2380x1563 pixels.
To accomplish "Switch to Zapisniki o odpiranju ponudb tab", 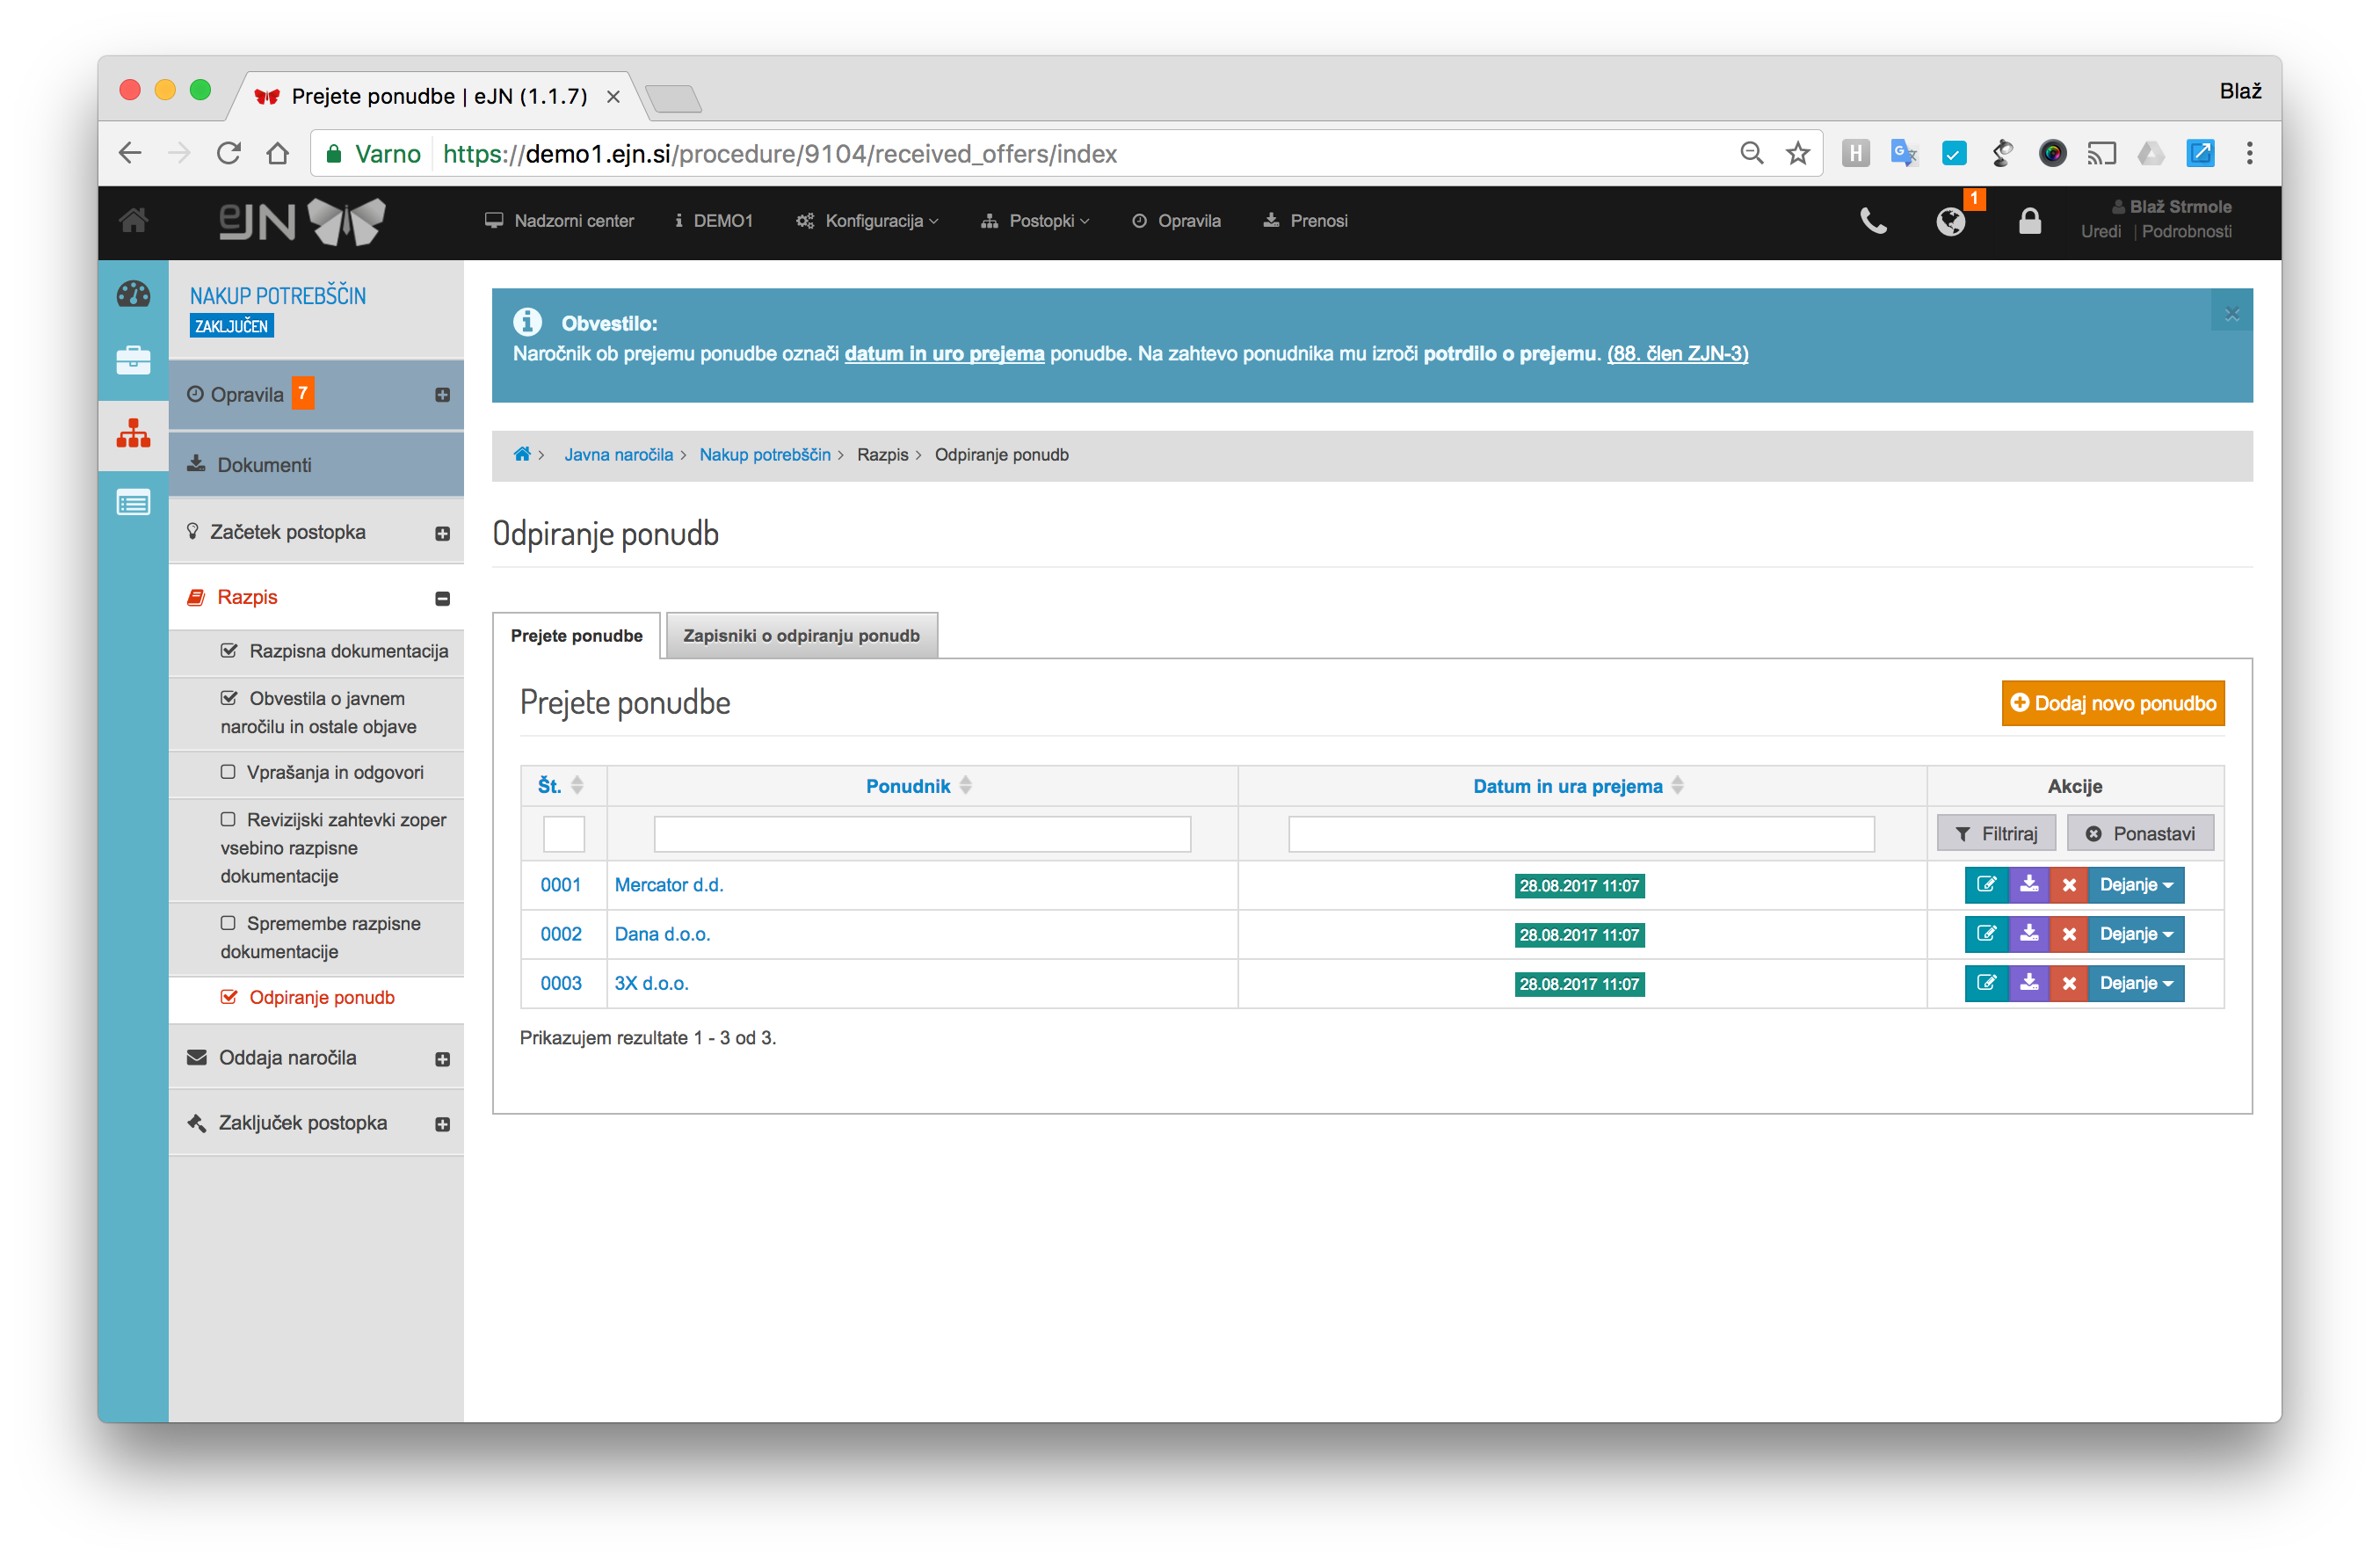I will (x=801, y=635).
